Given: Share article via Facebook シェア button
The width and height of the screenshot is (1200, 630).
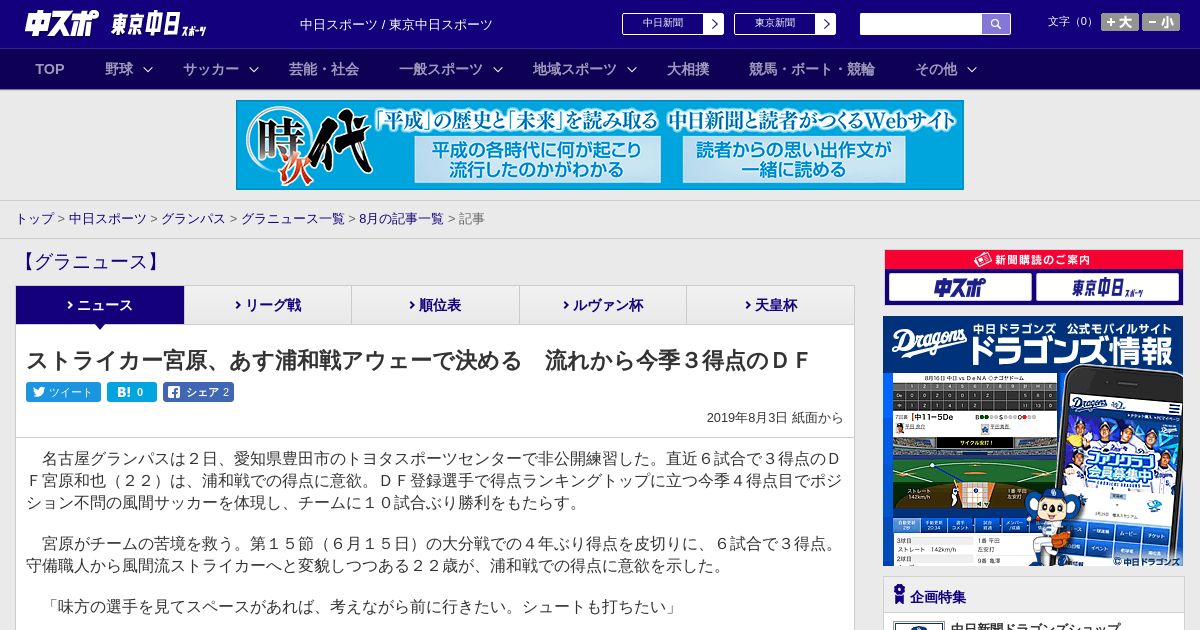Looking at the screenshot, I should tap(198, 392).
